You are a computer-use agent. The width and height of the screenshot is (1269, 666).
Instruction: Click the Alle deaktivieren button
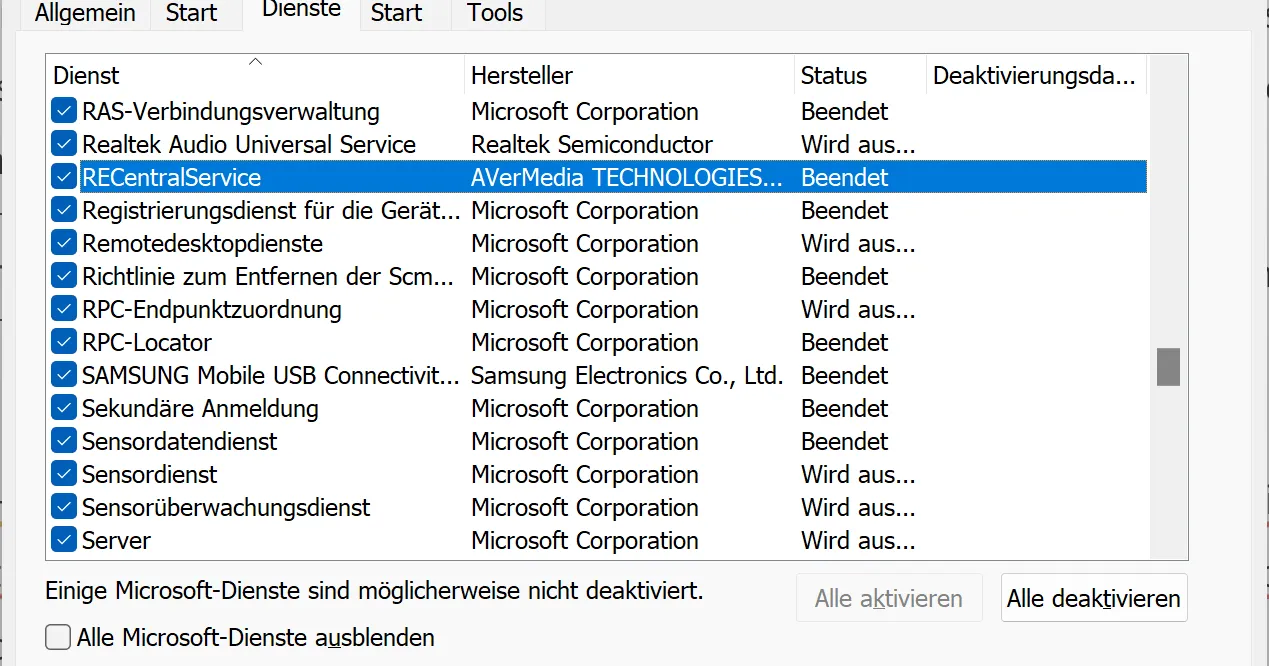coord(1094,598)
